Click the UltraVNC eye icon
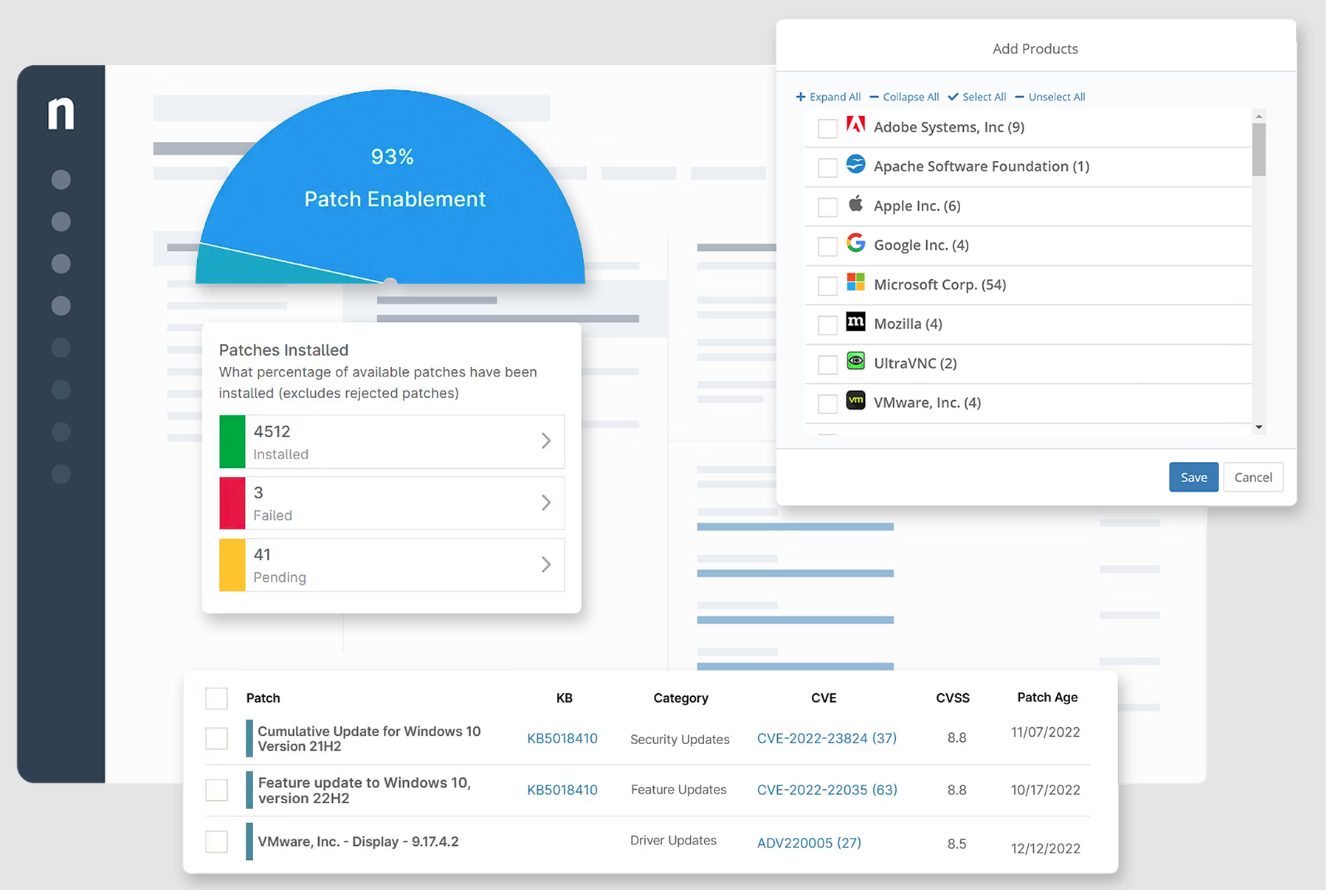 tap(855, 361)
